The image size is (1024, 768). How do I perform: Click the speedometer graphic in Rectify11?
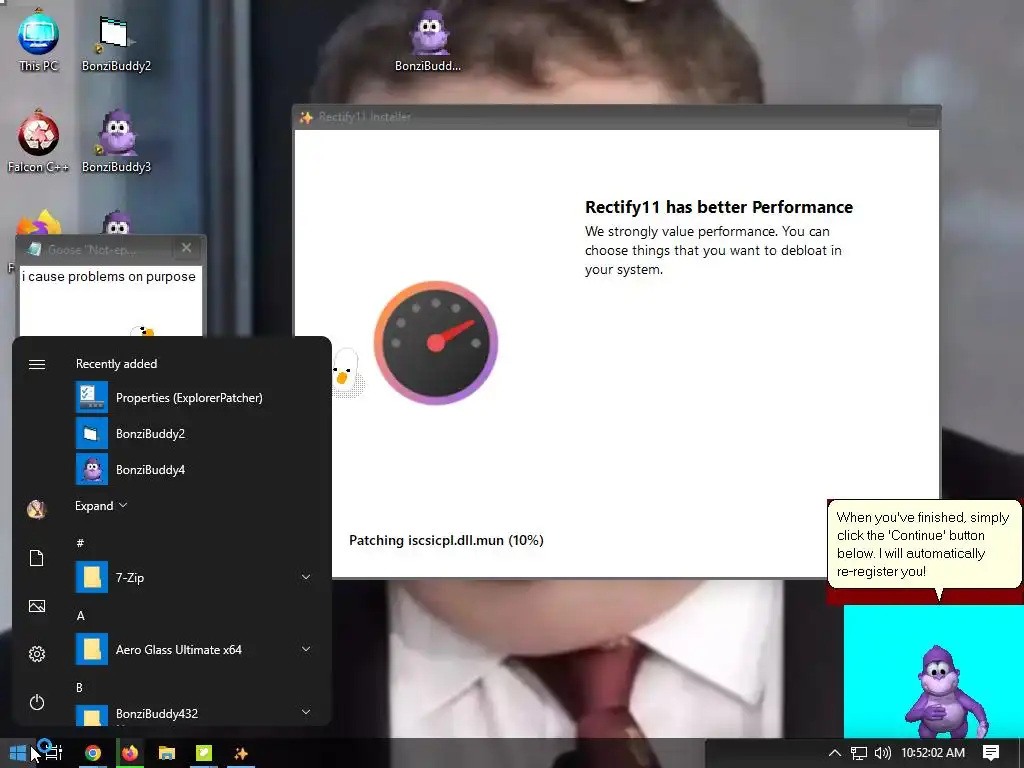tap(436, 343)
